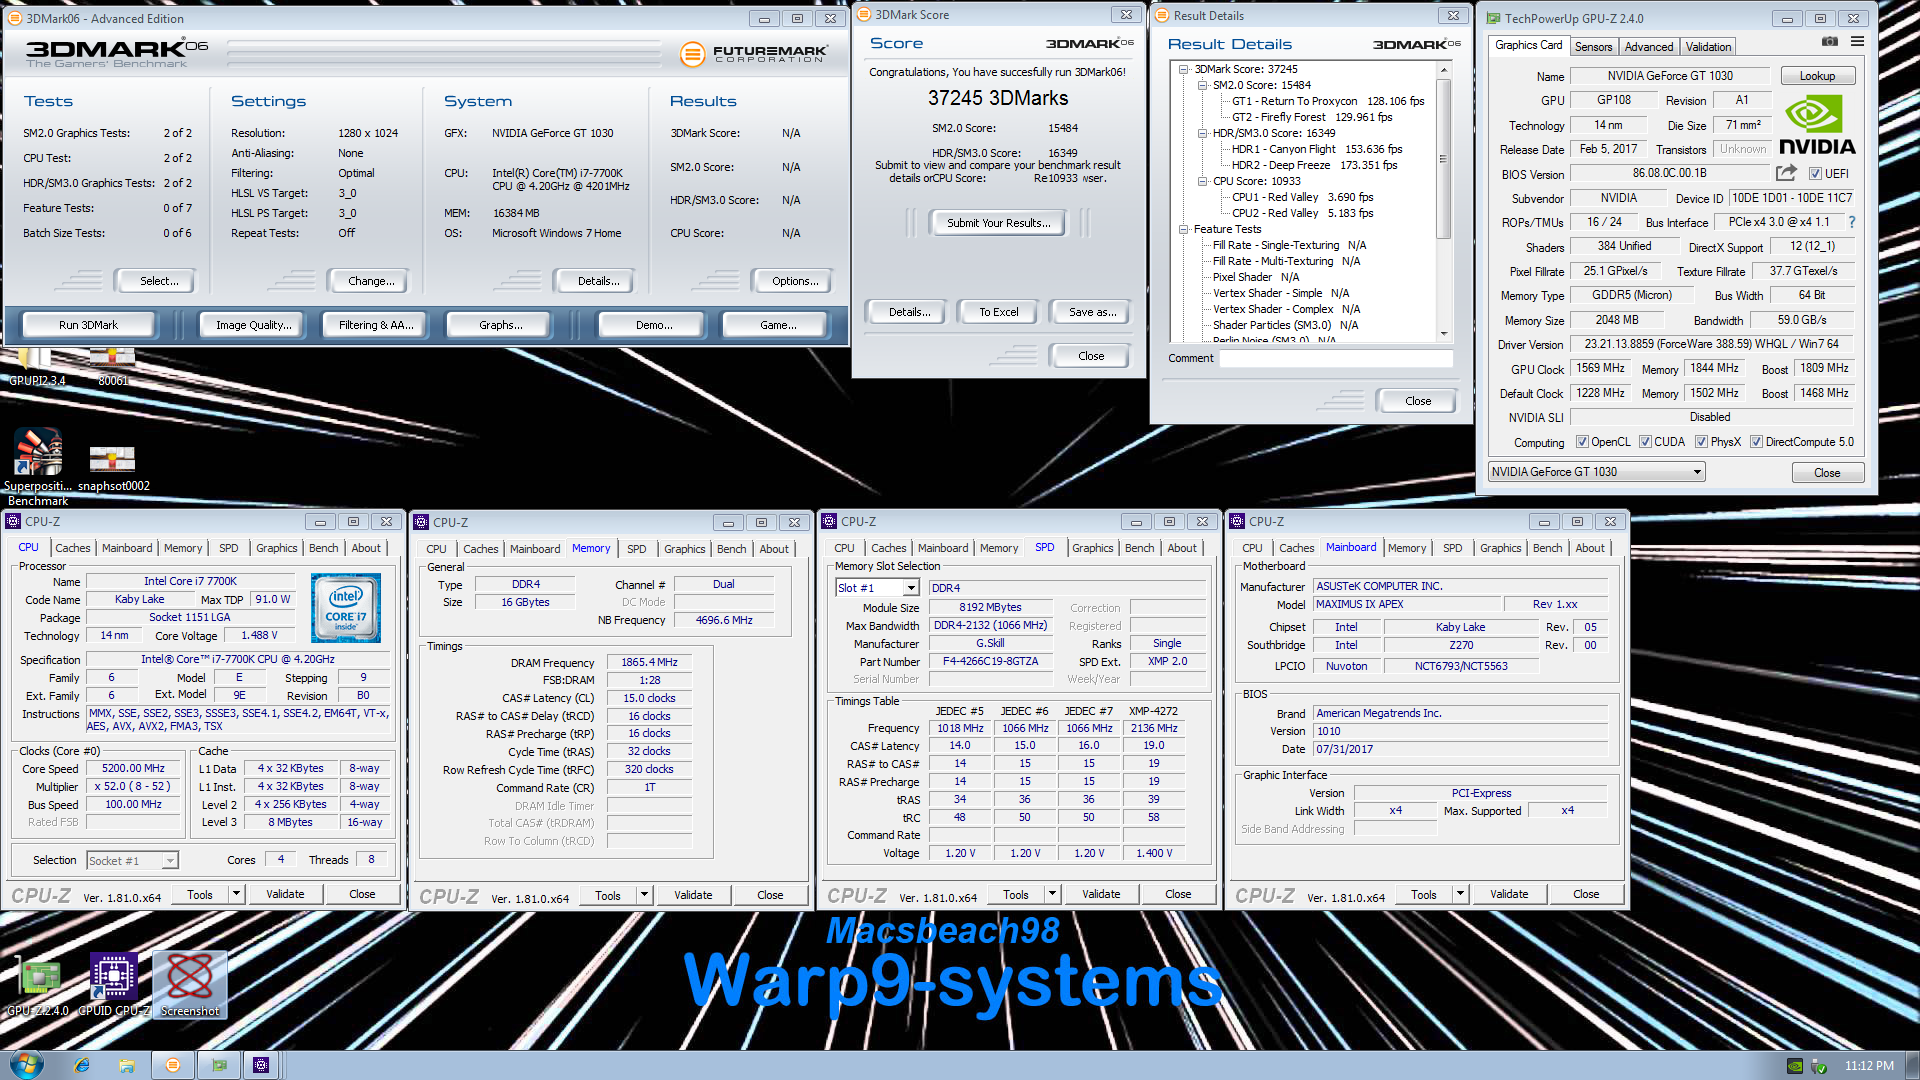Toggle the OpenCL checkbox
This screenshot has width=1920, height=1080.
tap(1582, 441)
